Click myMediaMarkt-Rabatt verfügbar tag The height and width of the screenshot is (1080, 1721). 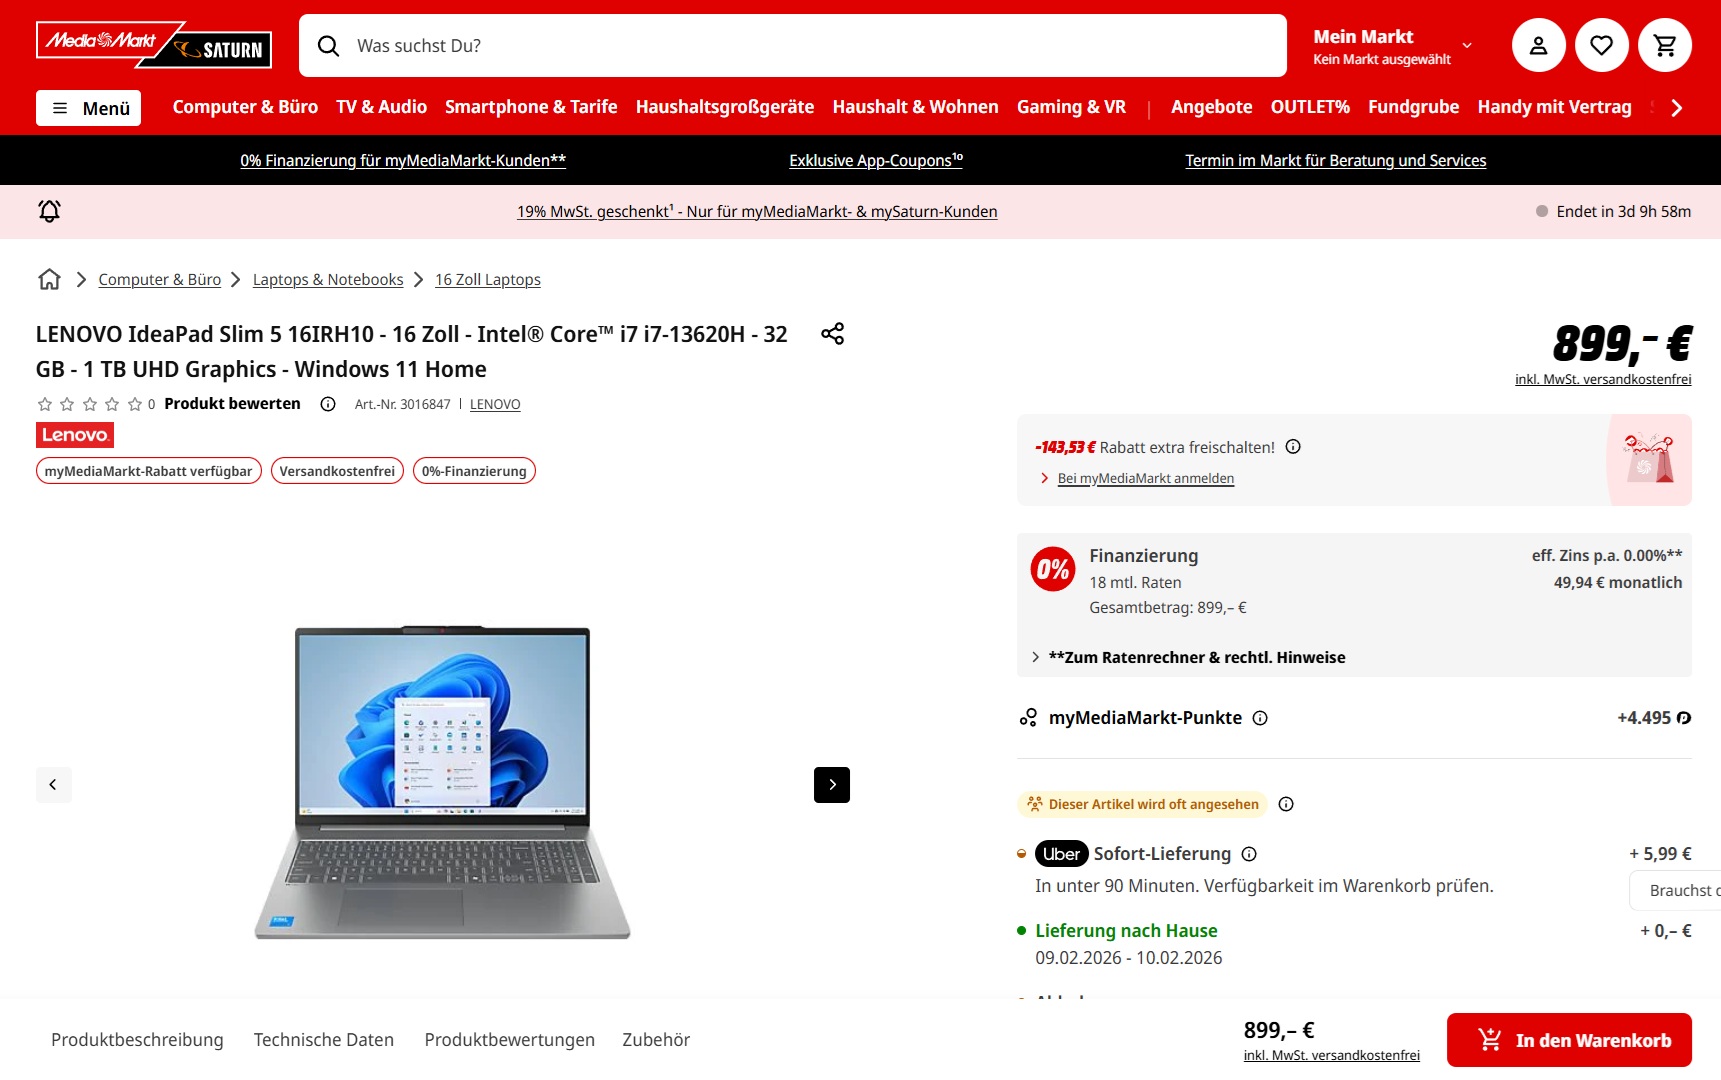(x=149, y=471)
